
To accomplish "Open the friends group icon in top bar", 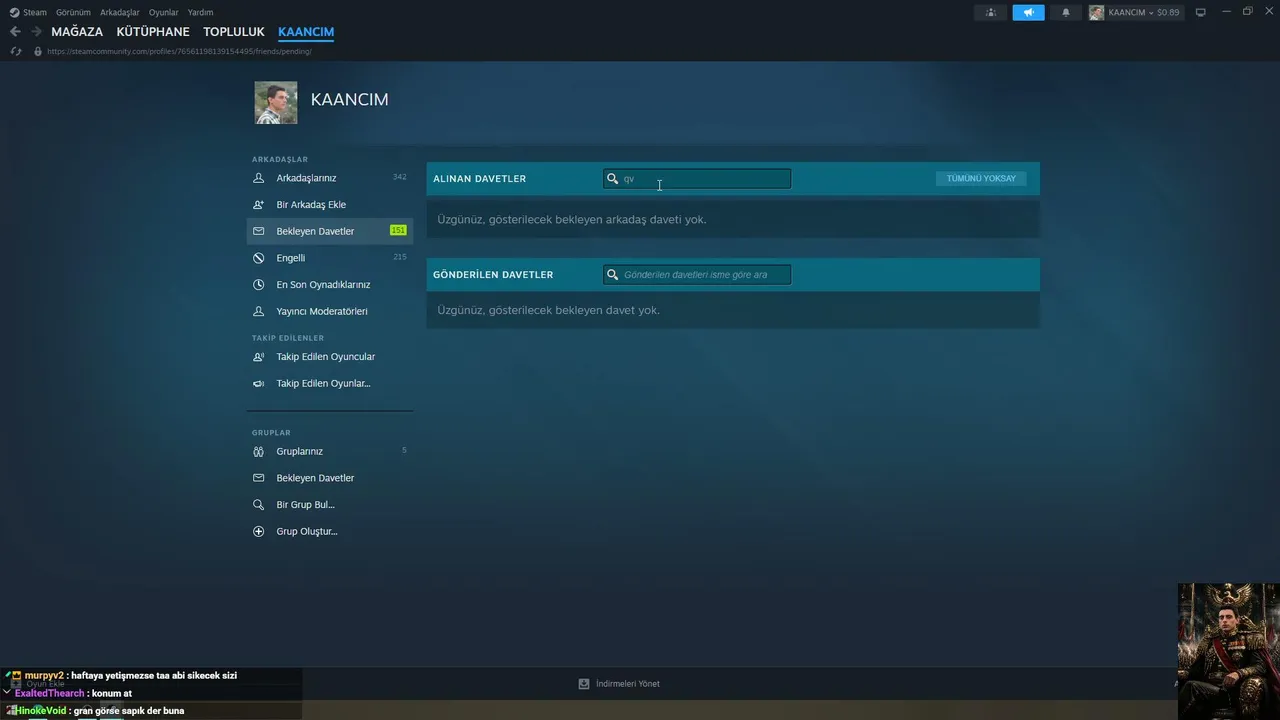I will (x=991, y=12).
